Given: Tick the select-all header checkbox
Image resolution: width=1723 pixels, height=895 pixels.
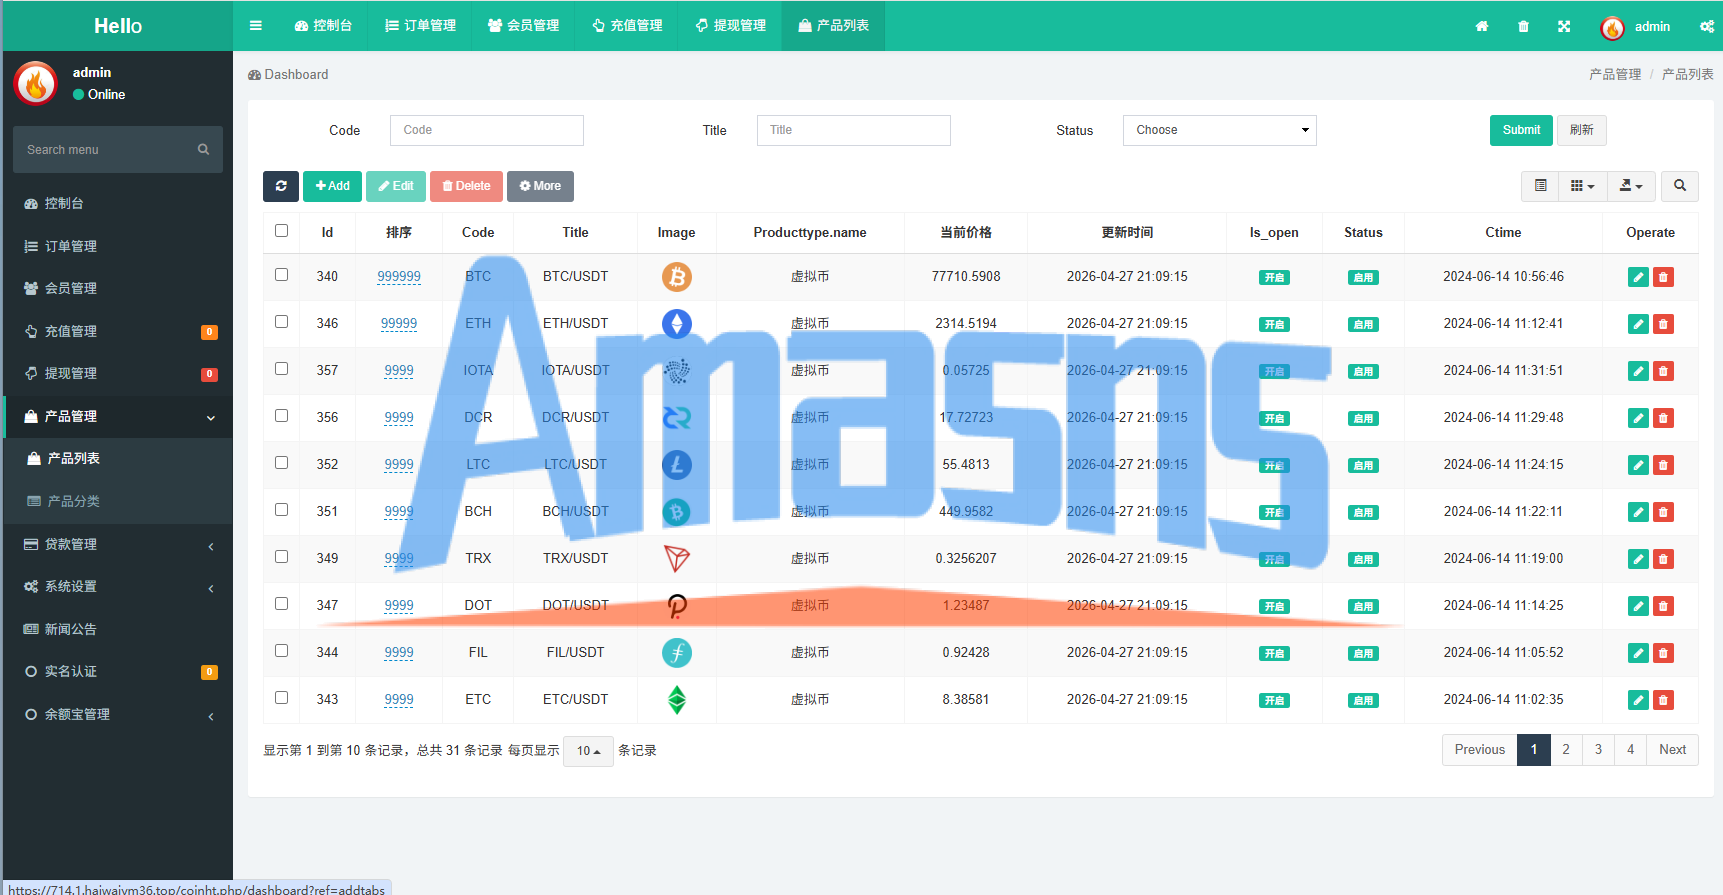Looking at the screenshot, I should [x=281, y=231].
